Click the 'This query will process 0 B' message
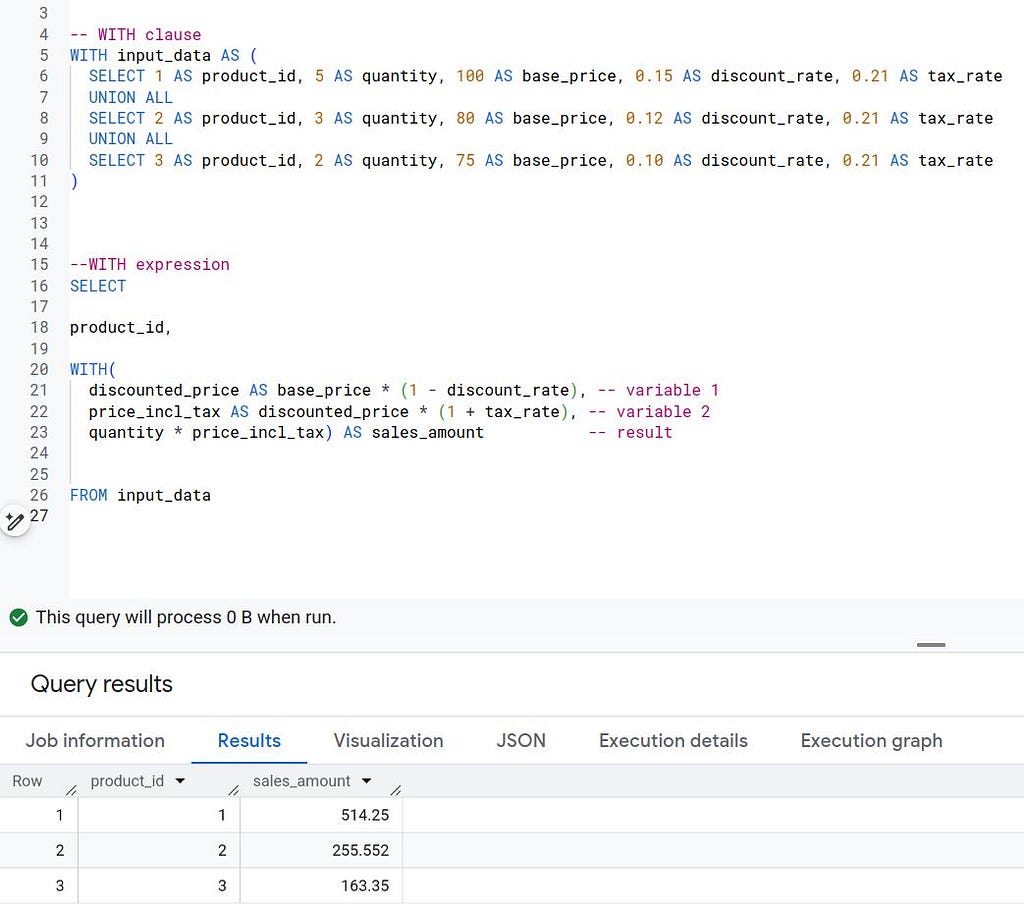The height and width of the screenshot is (906, 1024). click(x=186, y=617)
